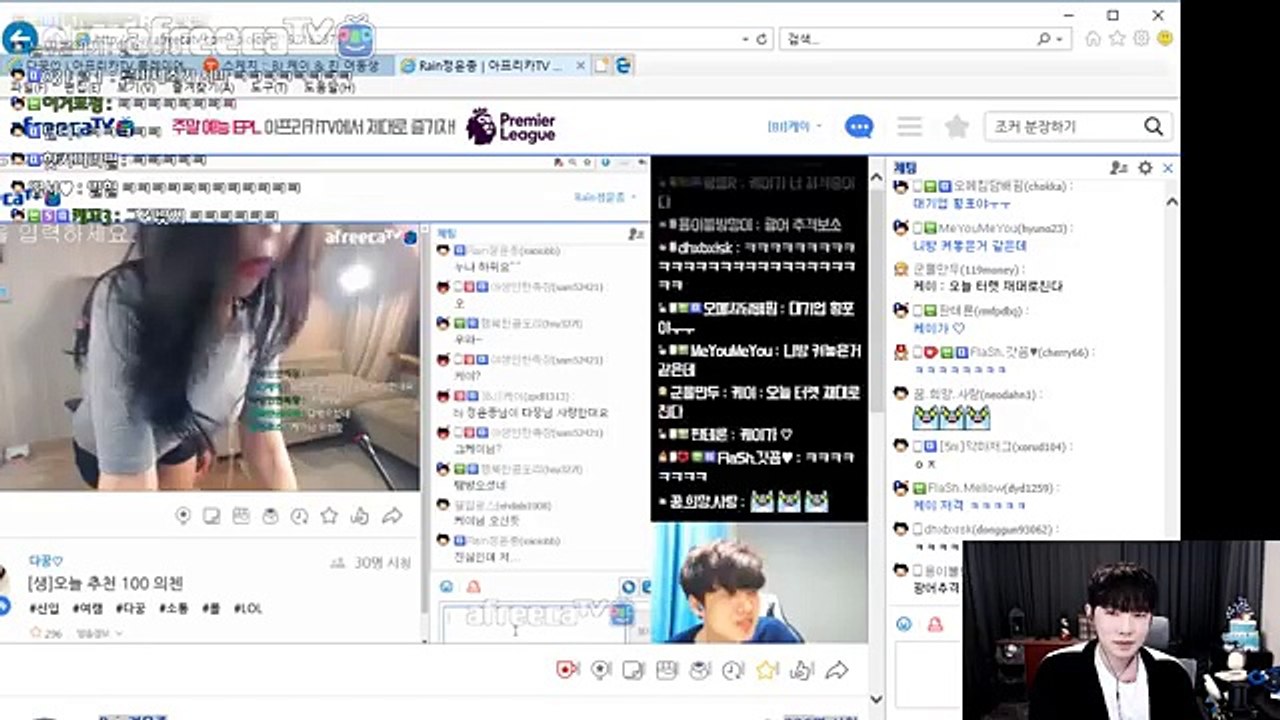Click the #여캠 hashtag
The width and height of the screenshot is (1280, 720).
pyautogui.click(x=87, y=608)
